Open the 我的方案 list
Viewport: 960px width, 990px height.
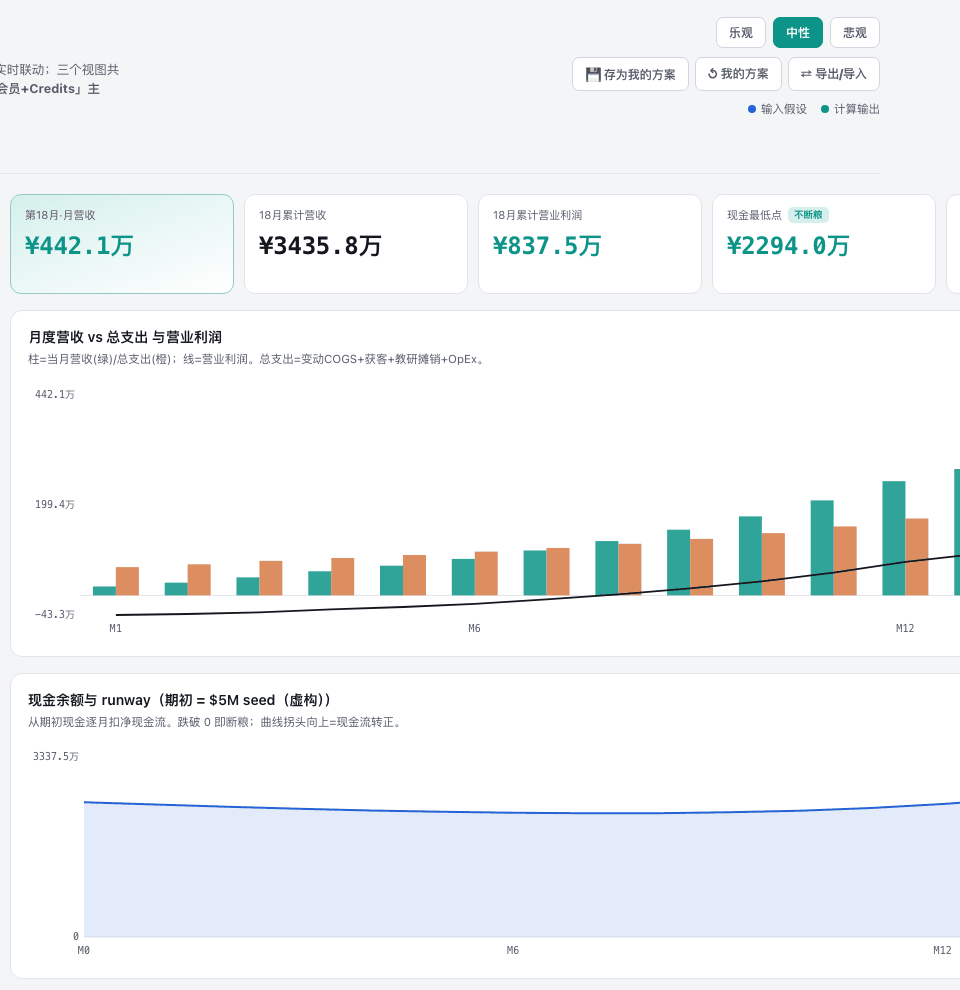click(738, 74)
